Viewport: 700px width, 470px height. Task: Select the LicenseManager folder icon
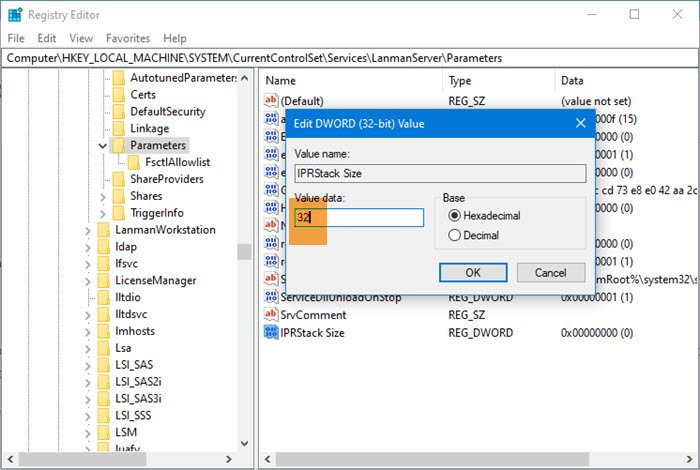[x=104, y=280]
